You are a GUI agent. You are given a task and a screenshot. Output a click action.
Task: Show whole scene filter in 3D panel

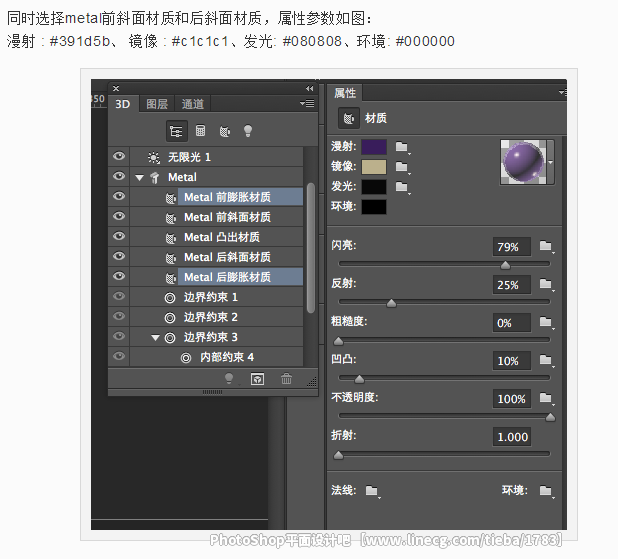click(x=176, y=131)
